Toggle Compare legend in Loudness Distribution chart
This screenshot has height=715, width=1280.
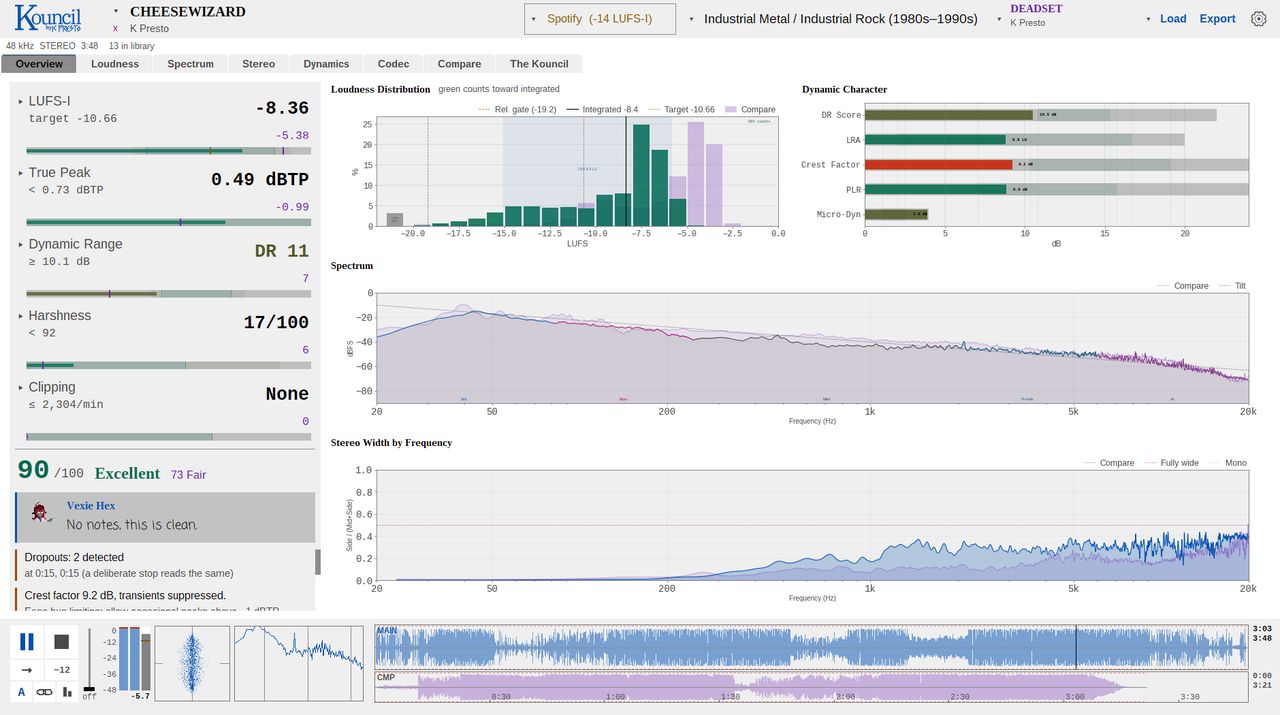748,110
